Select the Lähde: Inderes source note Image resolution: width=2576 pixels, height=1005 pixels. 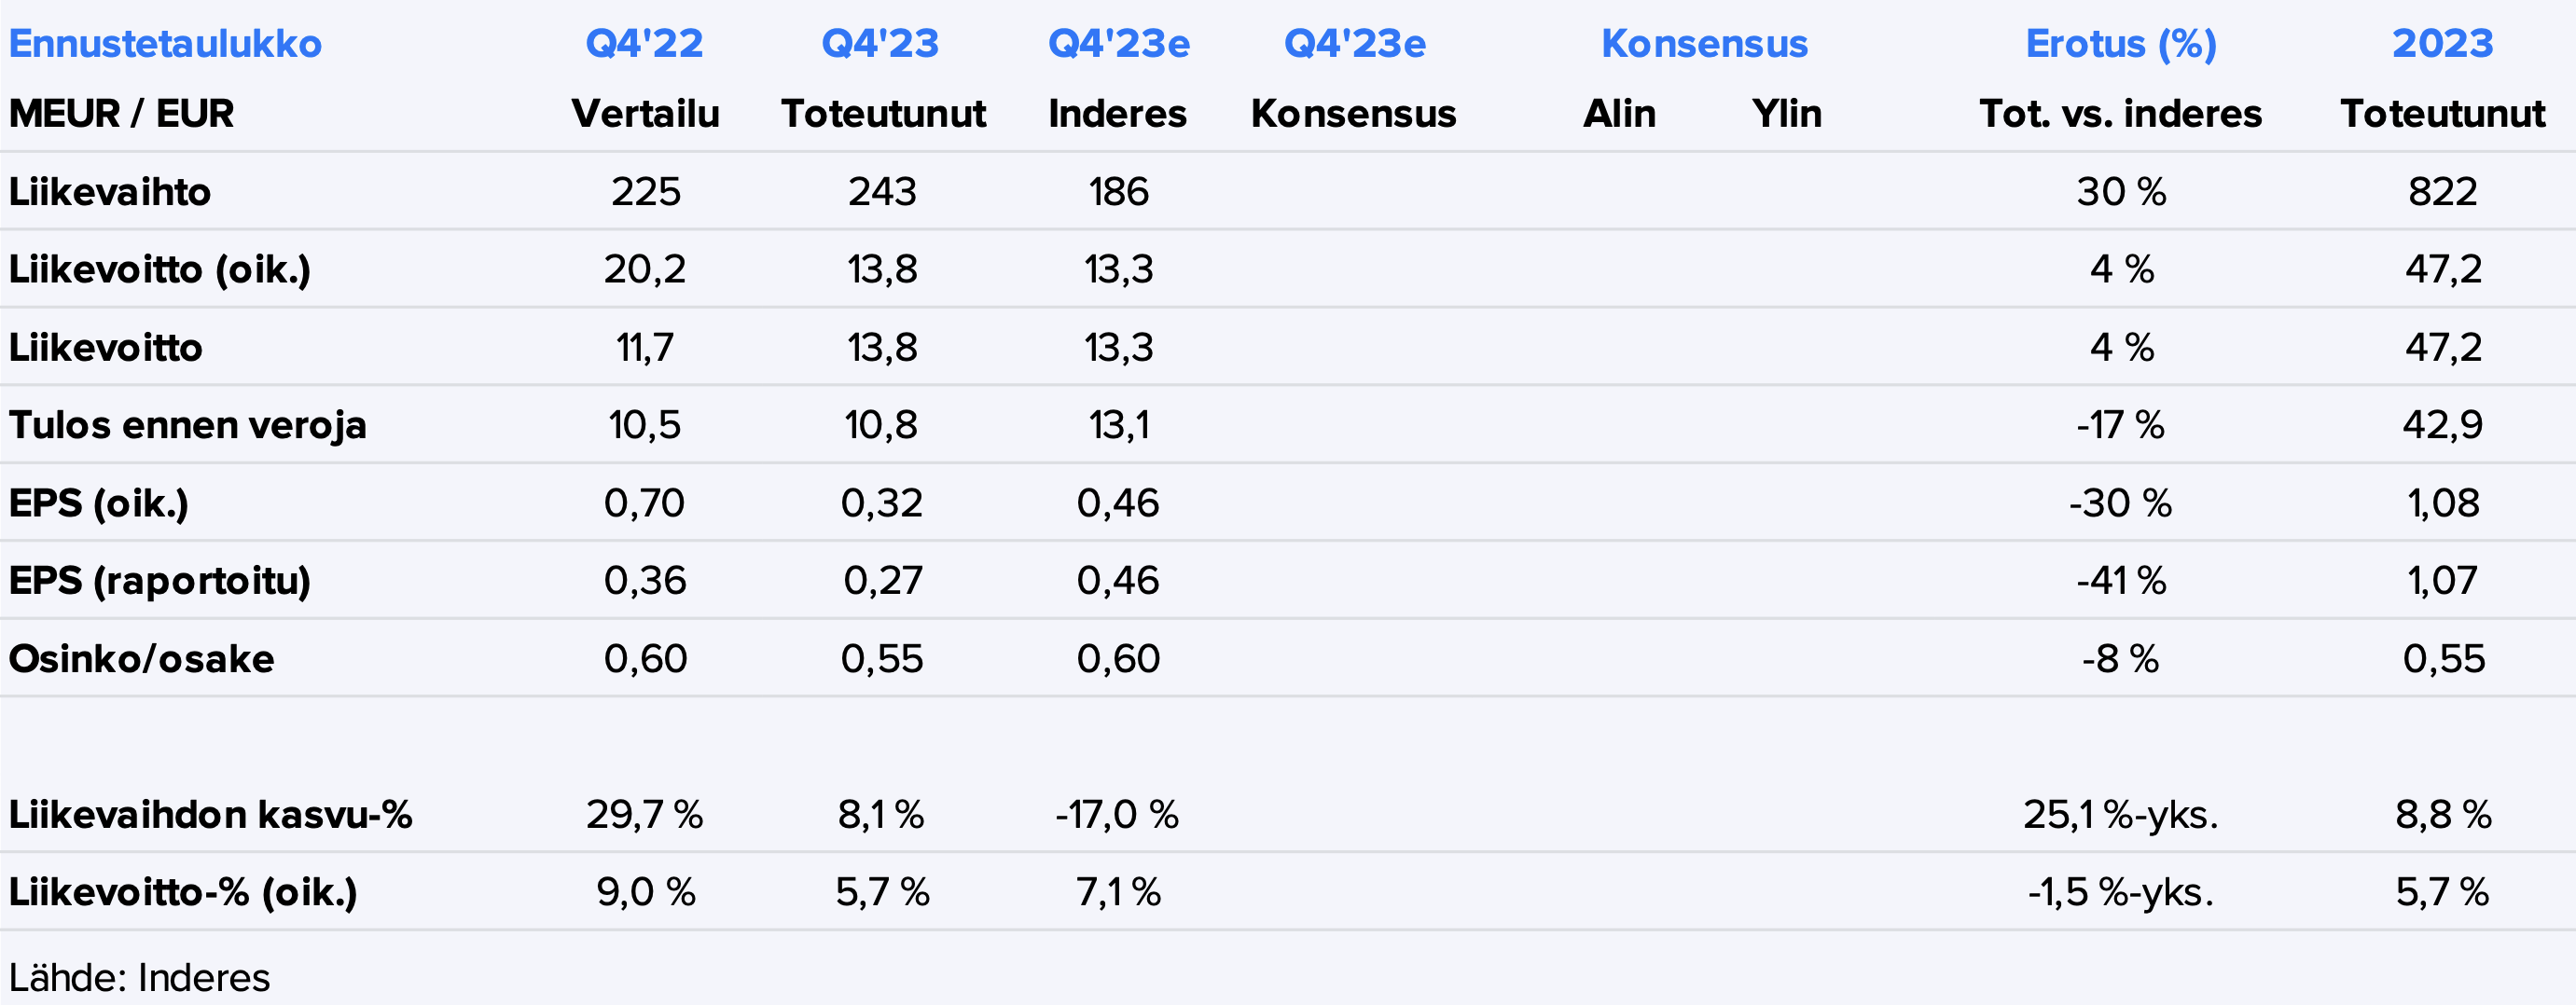click(x=139, y=977)
